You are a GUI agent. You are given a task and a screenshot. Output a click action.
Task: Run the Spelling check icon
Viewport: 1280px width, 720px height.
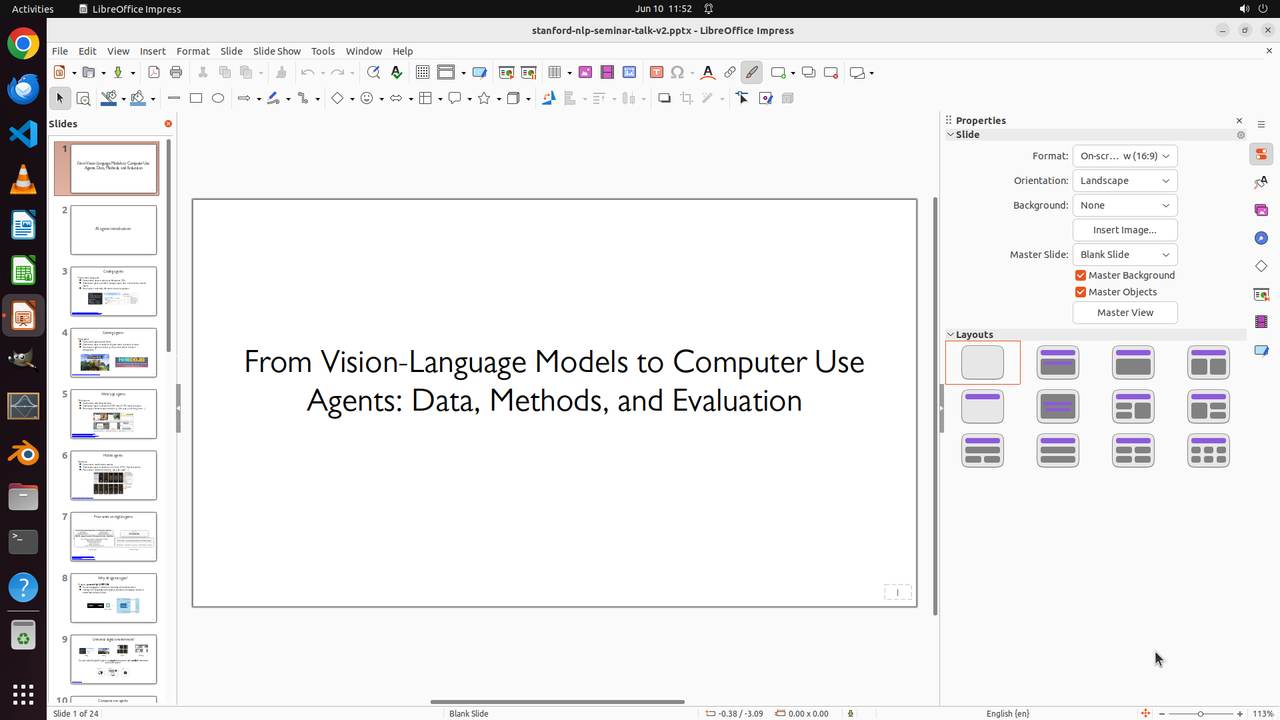pyautogui.click(x=396, y=72)
